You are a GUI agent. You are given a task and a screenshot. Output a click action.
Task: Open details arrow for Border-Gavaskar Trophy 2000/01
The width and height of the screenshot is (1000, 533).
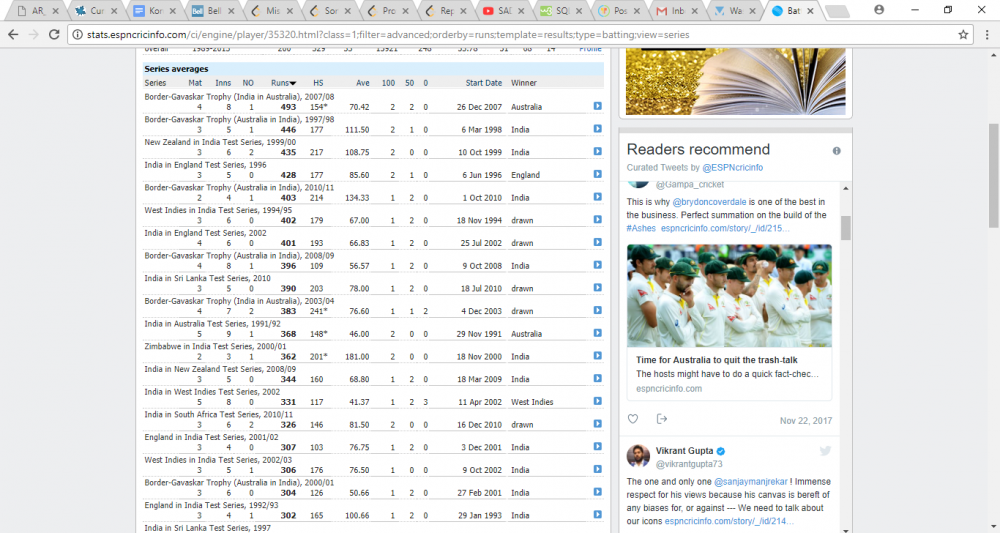(598, 492)
